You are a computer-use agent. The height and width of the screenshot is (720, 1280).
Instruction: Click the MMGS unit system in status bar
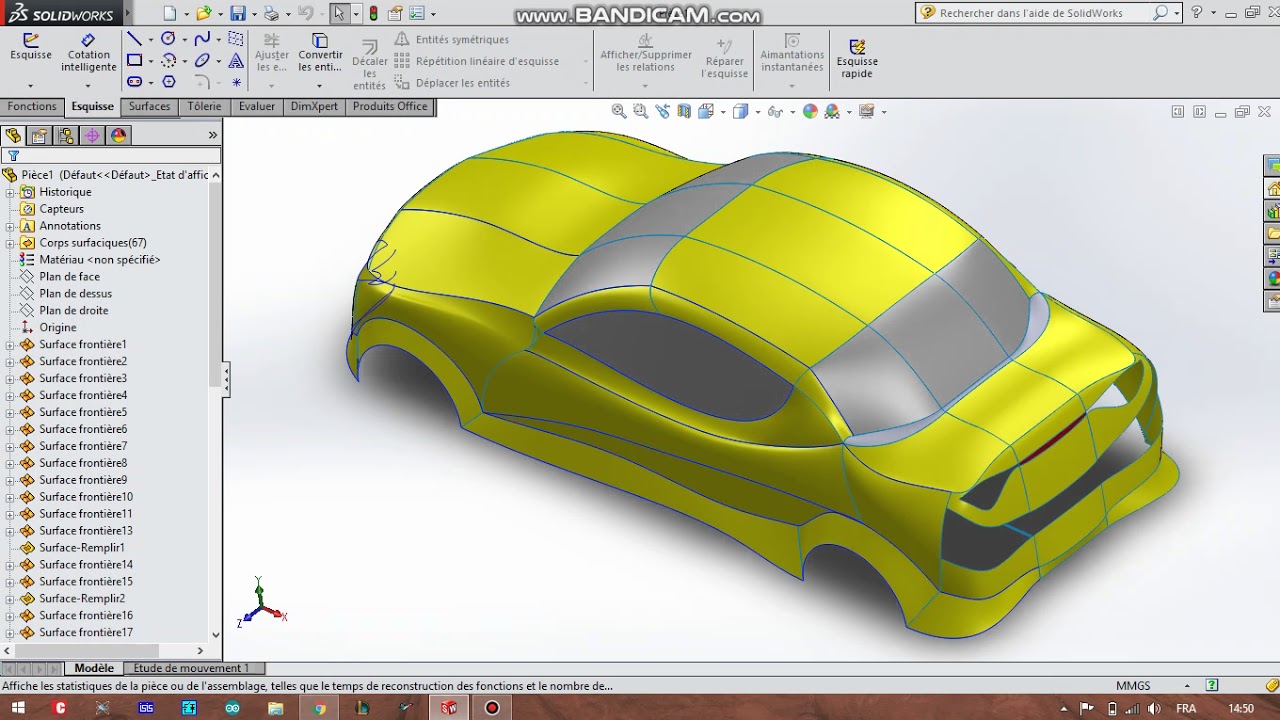1133,686
